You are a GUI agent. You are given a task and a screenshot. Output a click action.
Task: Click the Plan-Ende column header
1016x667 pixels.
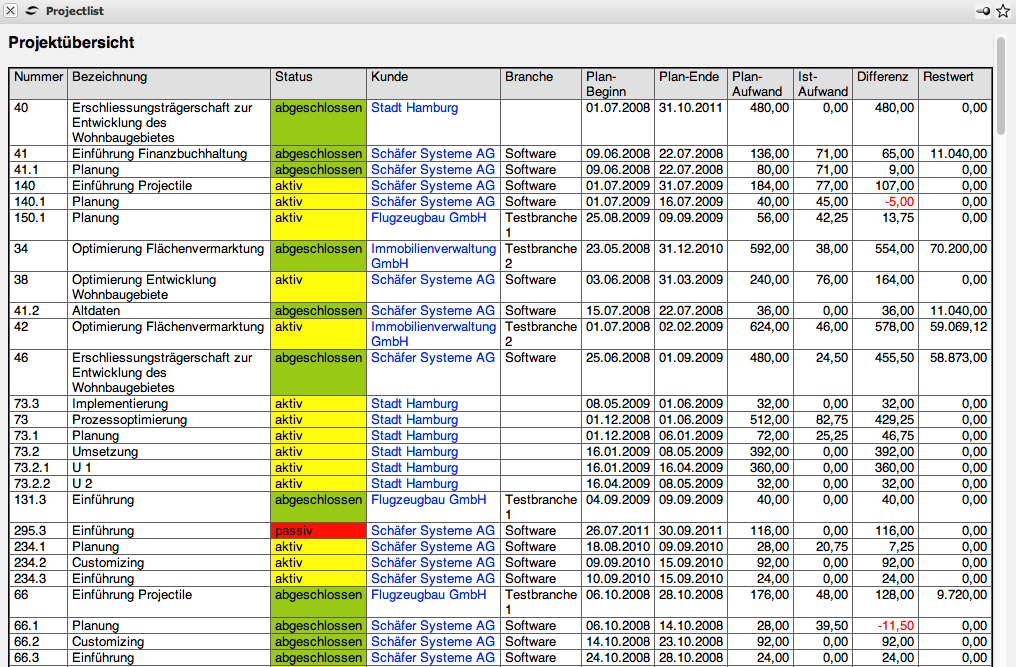click(689, 77)
